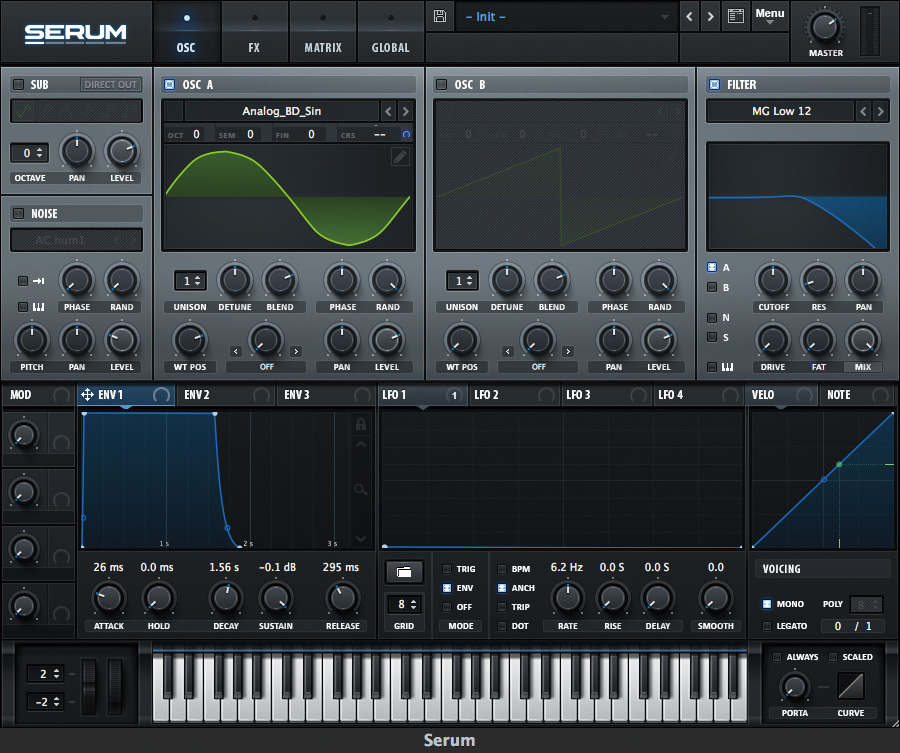Screen dimensions: 900x753
Task: Click the OSC A coarse pitch reset icon
Action: tap(406, 134)
